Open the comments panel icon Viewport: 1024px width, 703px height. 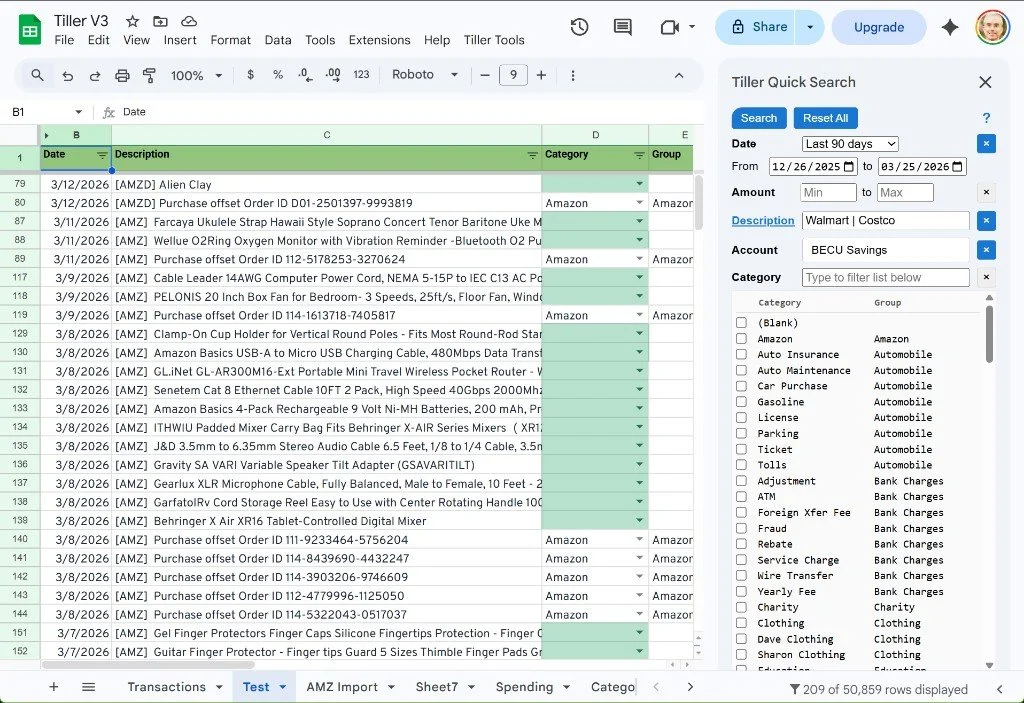point(622,27)
